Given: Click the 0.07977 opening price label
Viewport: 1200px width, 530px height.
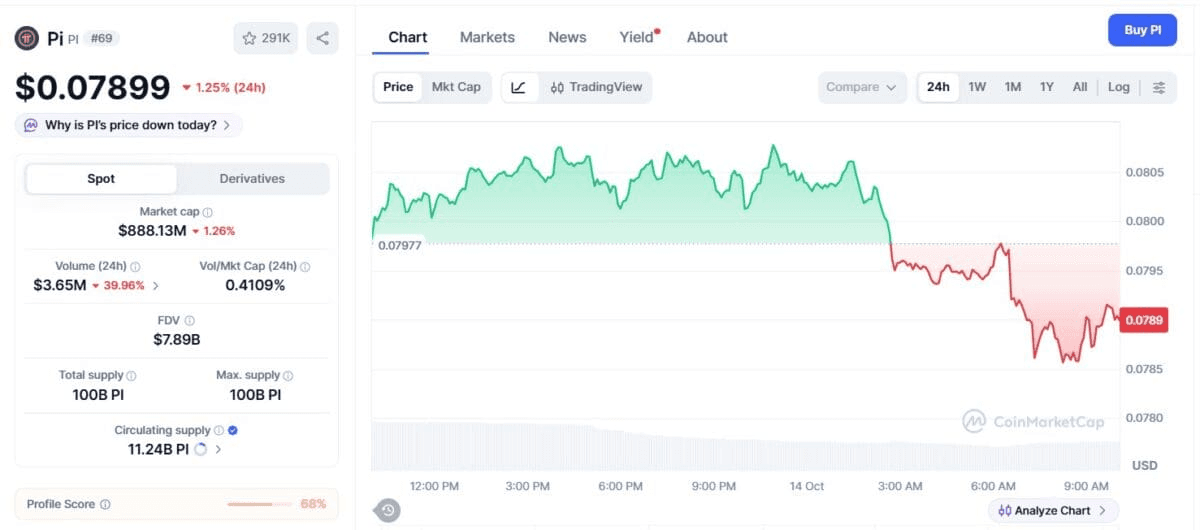Looking at the screenshot, I should pos(399,245).
